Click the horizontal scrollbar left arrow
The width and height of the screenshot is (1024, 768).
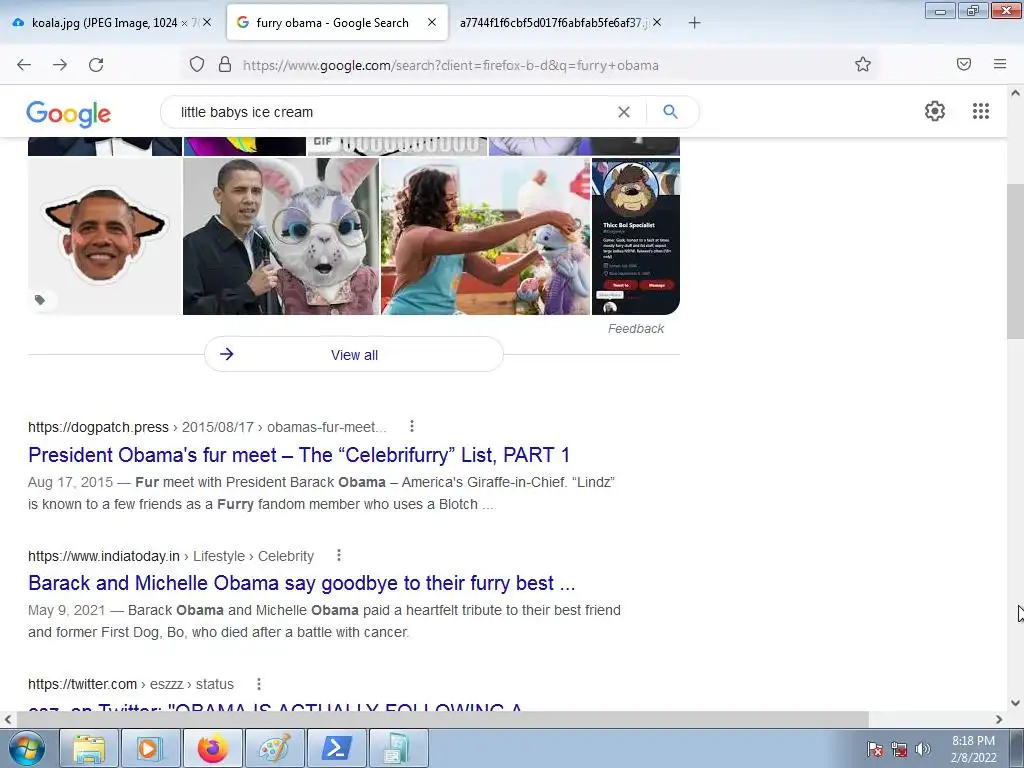7,719
